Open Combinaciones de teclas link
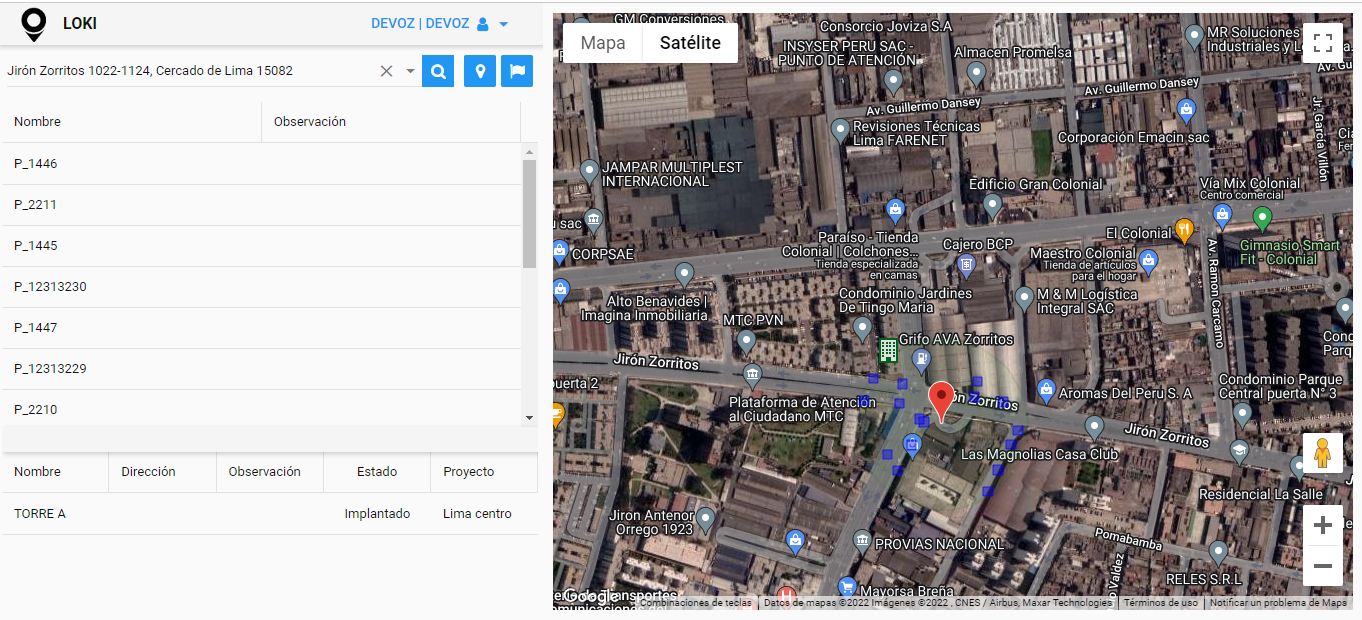Screen dimensions: 1362x620 [x=696, y=603]
